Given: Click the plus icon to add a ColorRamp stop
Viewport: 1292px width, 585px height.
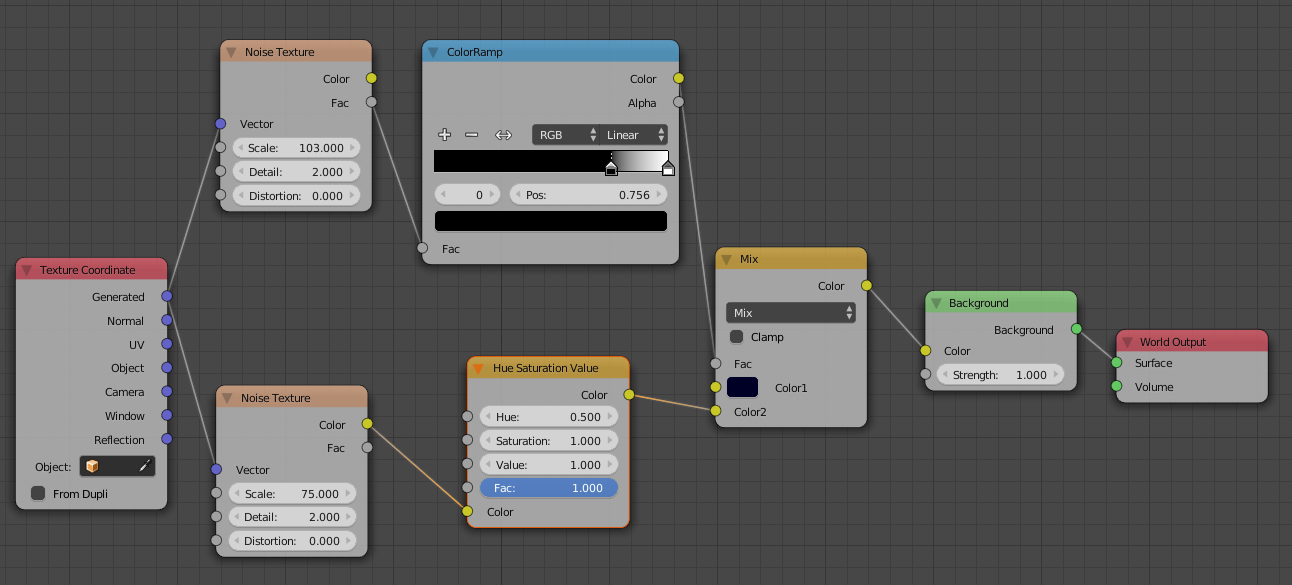Looking at the screenshot, I should (x=445, y=135).
